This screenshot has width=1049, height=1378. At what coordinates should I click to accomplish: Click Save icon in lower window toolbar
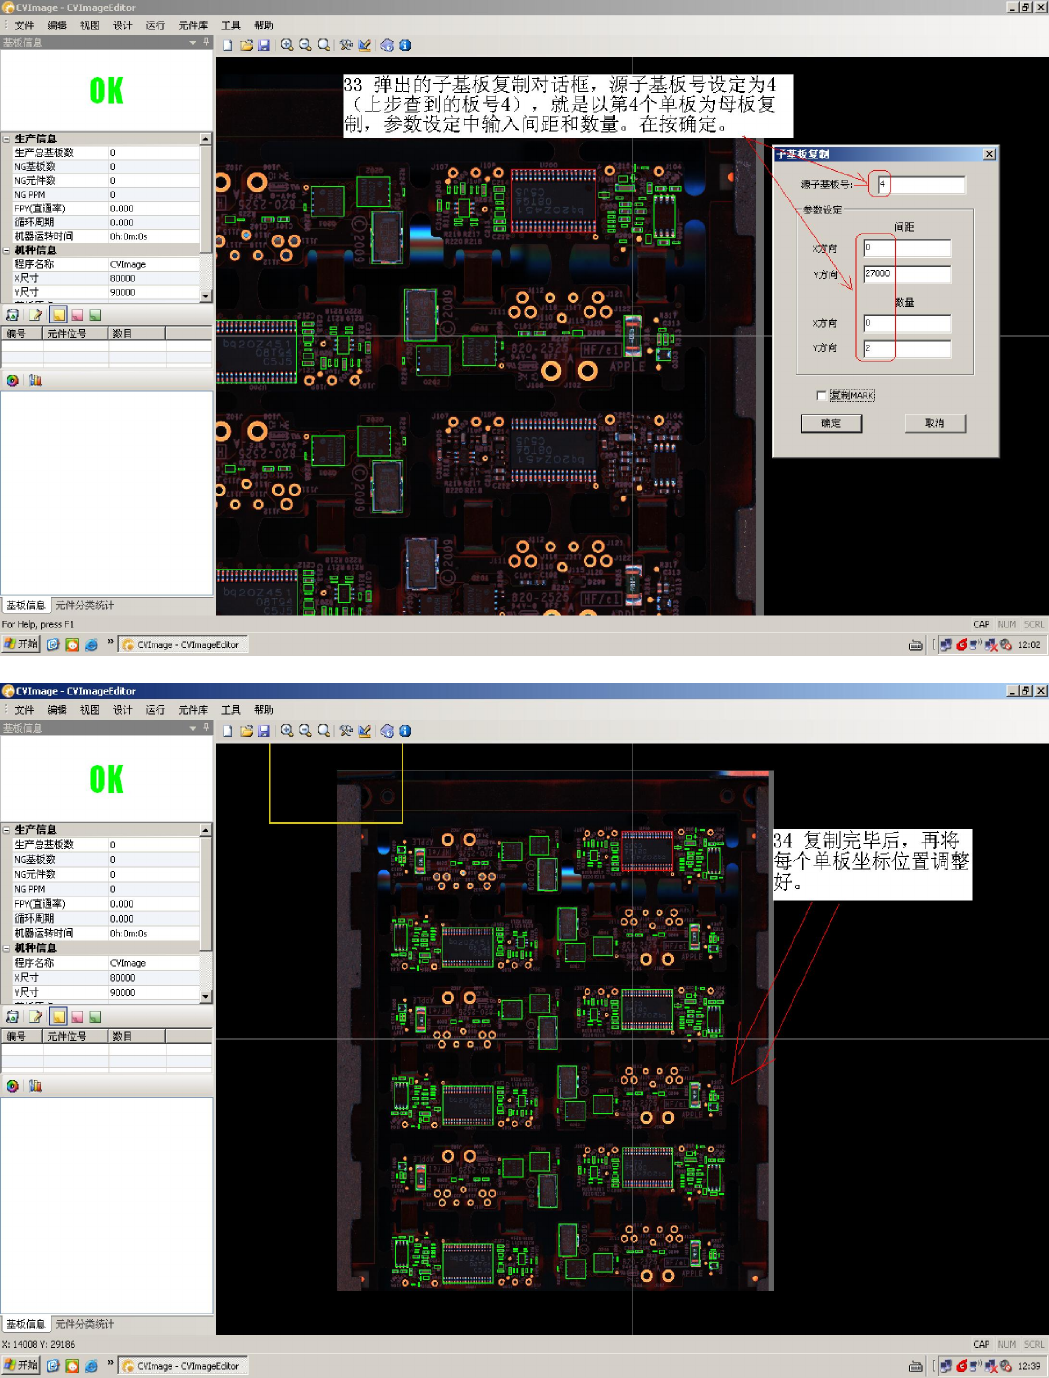click(264, 731)
